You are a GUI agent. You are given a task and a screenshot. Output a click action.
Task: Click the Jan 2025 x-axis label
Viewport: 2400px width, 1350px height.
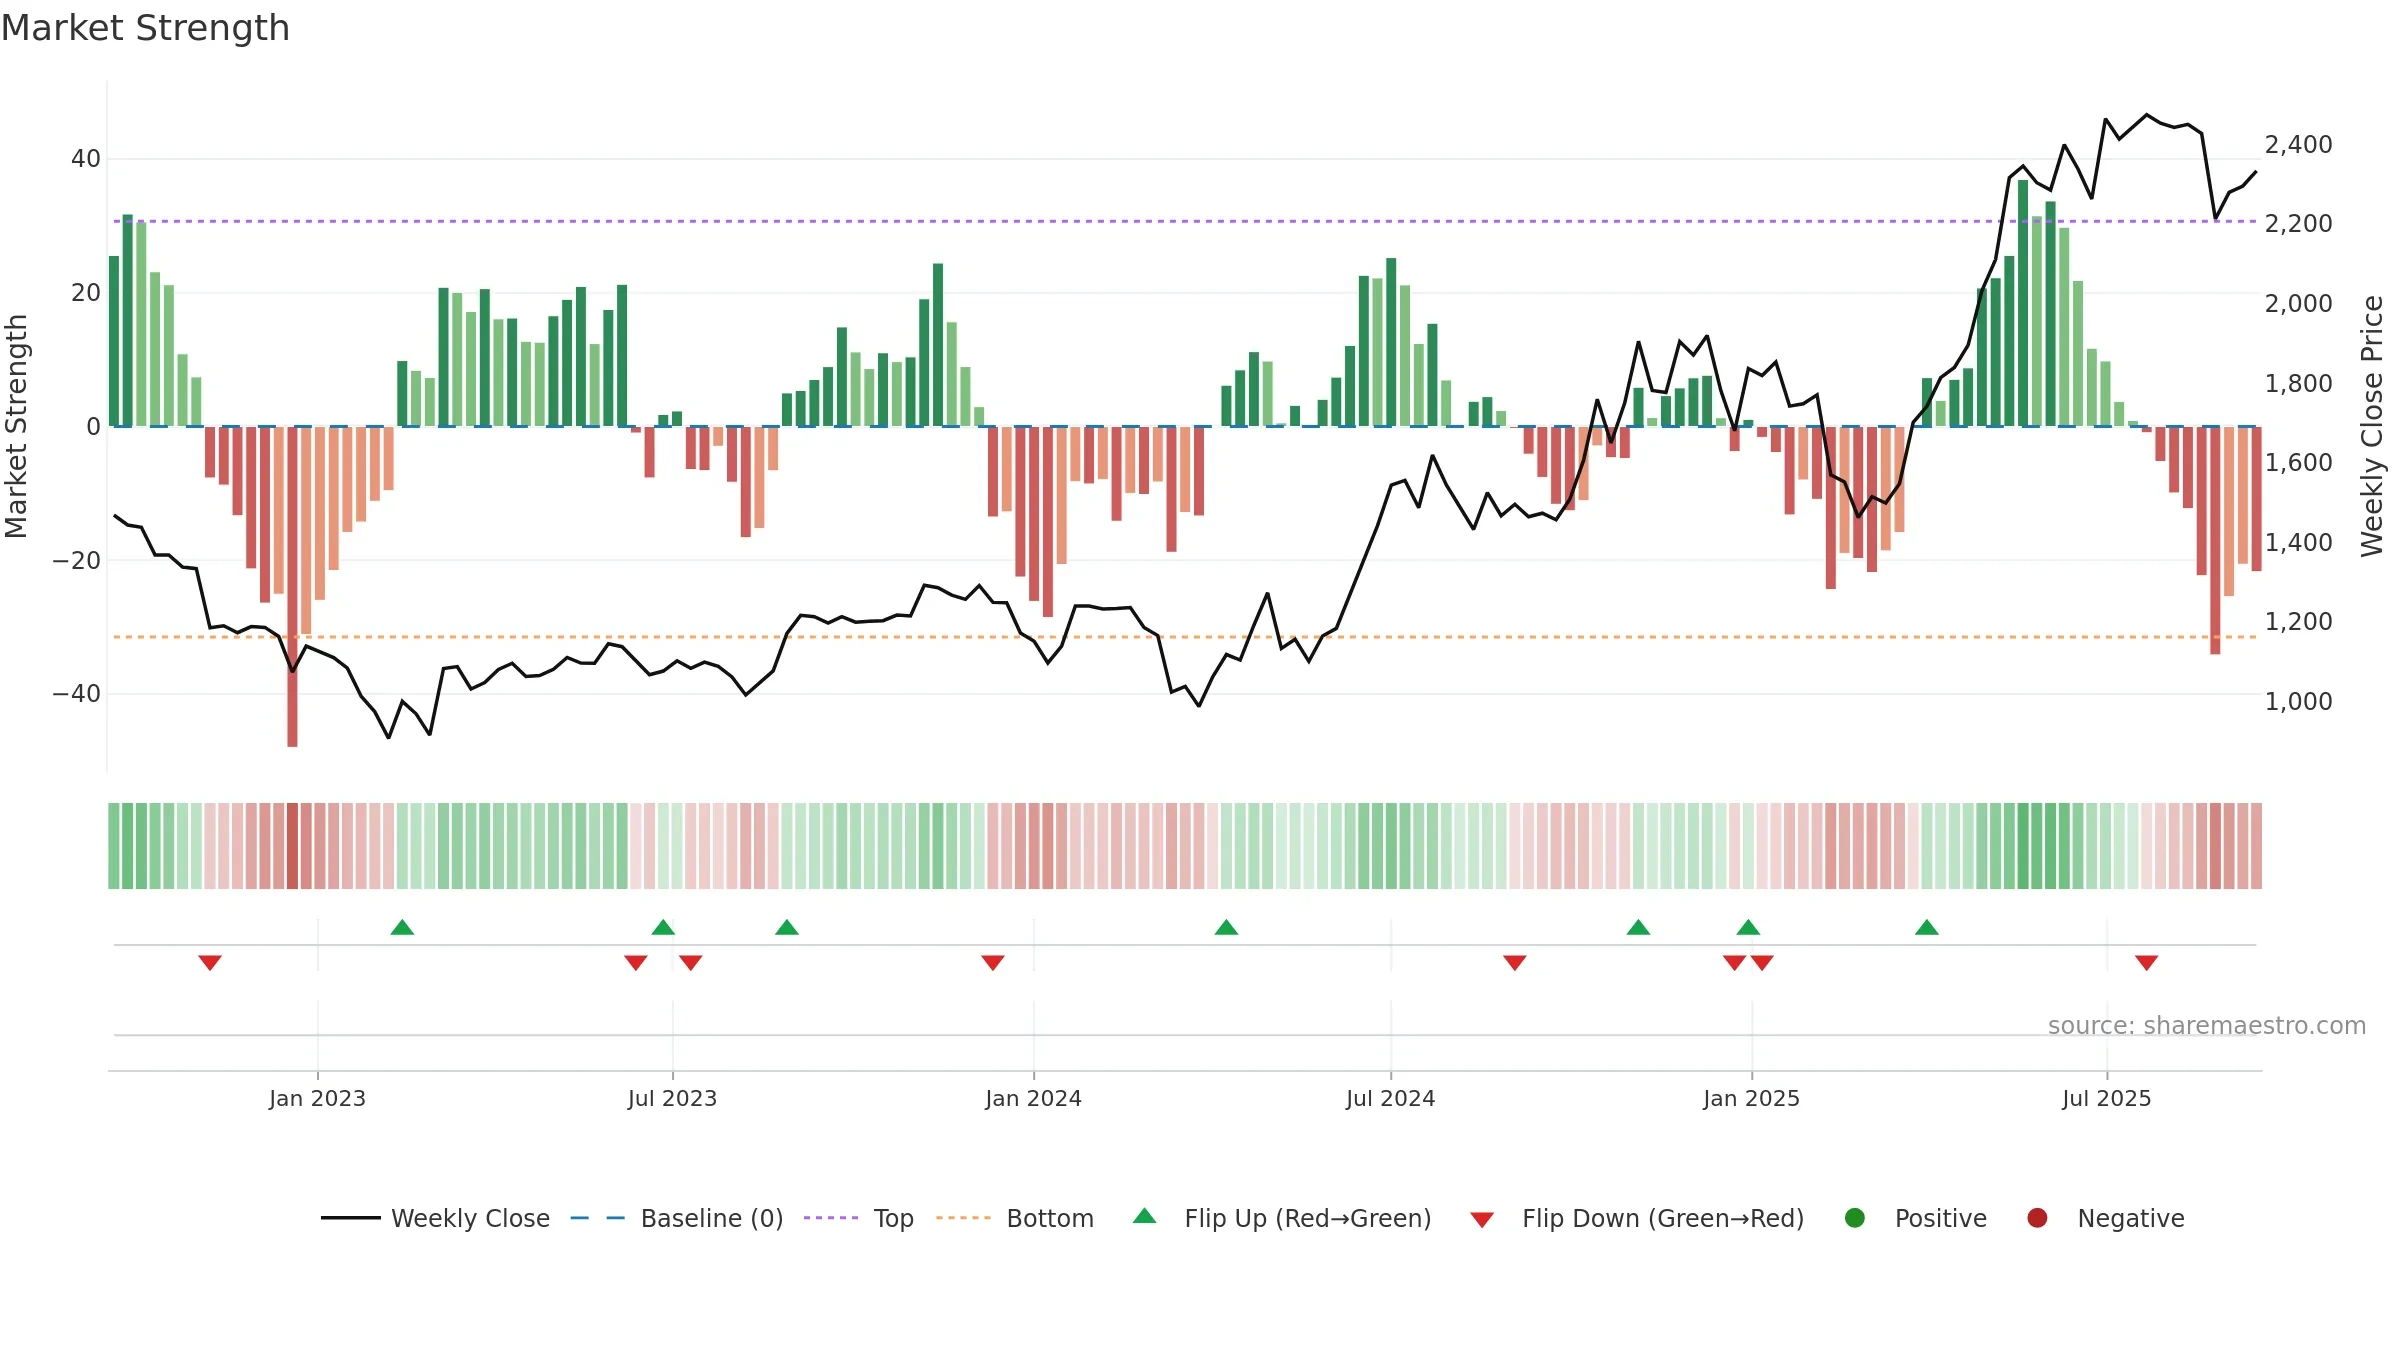tap(1751, 1098)
